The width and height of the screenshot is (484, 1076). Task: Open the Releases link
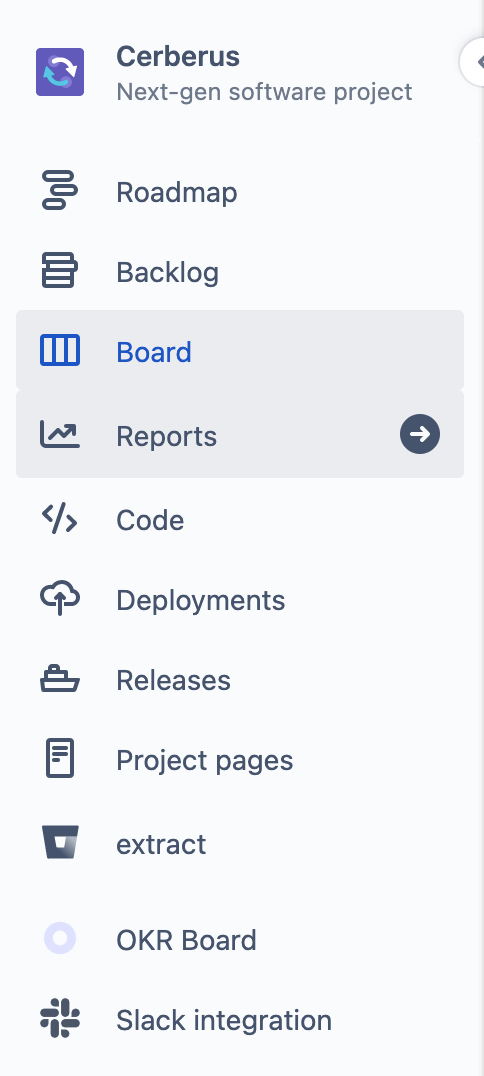[x=240, y=679]
